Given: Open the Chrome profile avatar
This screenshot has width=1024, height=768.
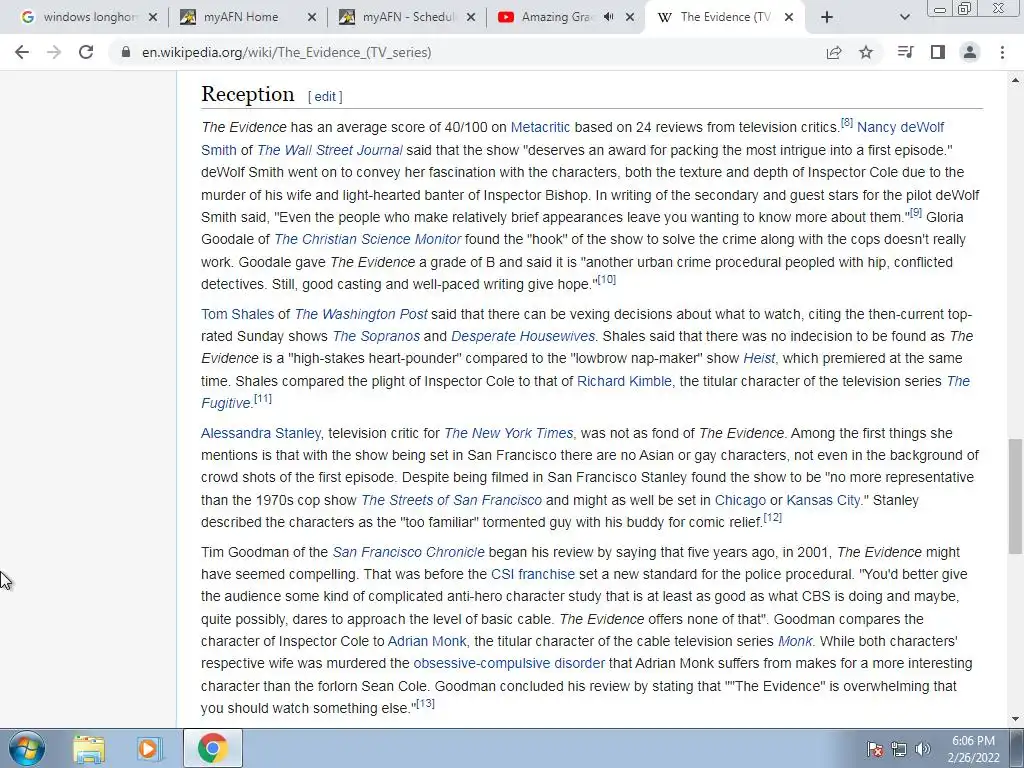Looking at the screenshot, I should pyautogui.click(x=970, y=52).
